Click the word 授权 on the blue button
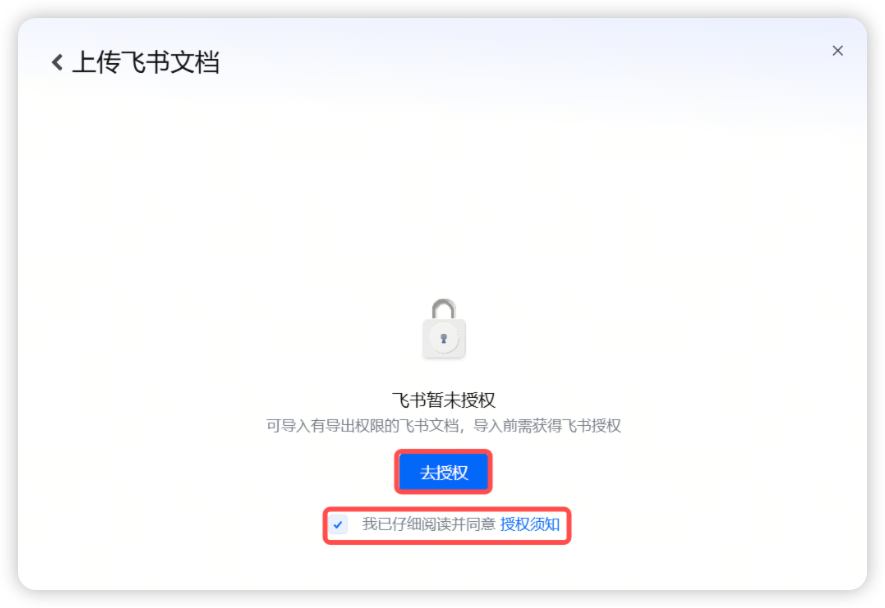 [x=452, y=473]
